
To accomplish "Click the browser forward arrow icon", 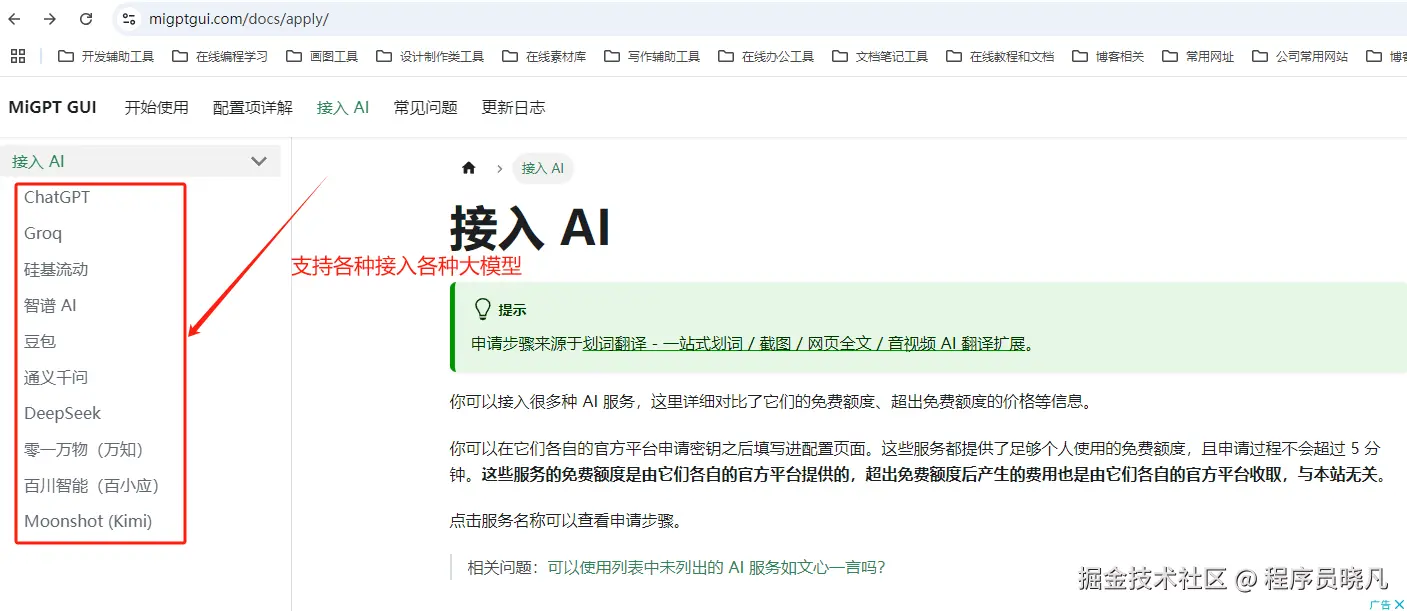I will [x=50, y=18].
